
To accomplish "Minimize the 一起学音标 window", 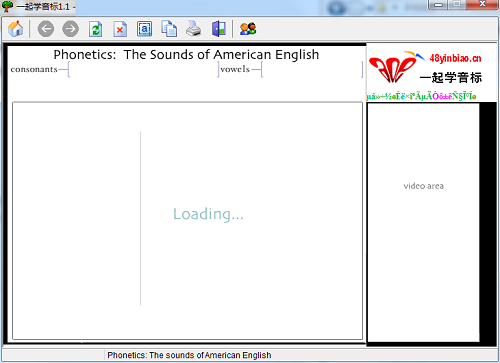I will click(x=439, y=5).
